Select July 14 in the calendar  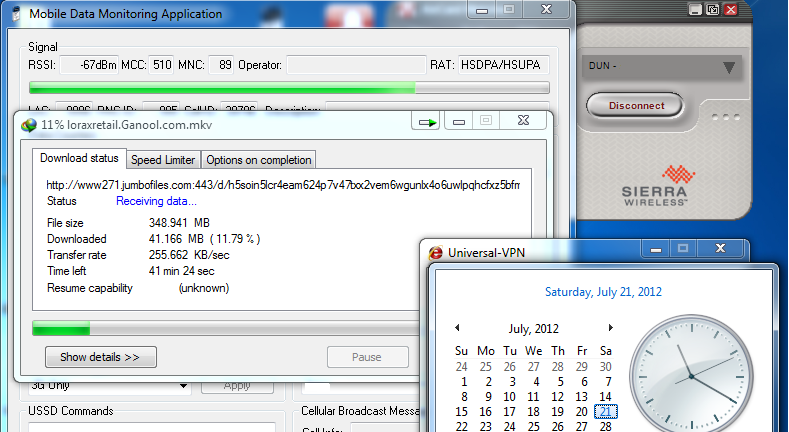(605, 397)
